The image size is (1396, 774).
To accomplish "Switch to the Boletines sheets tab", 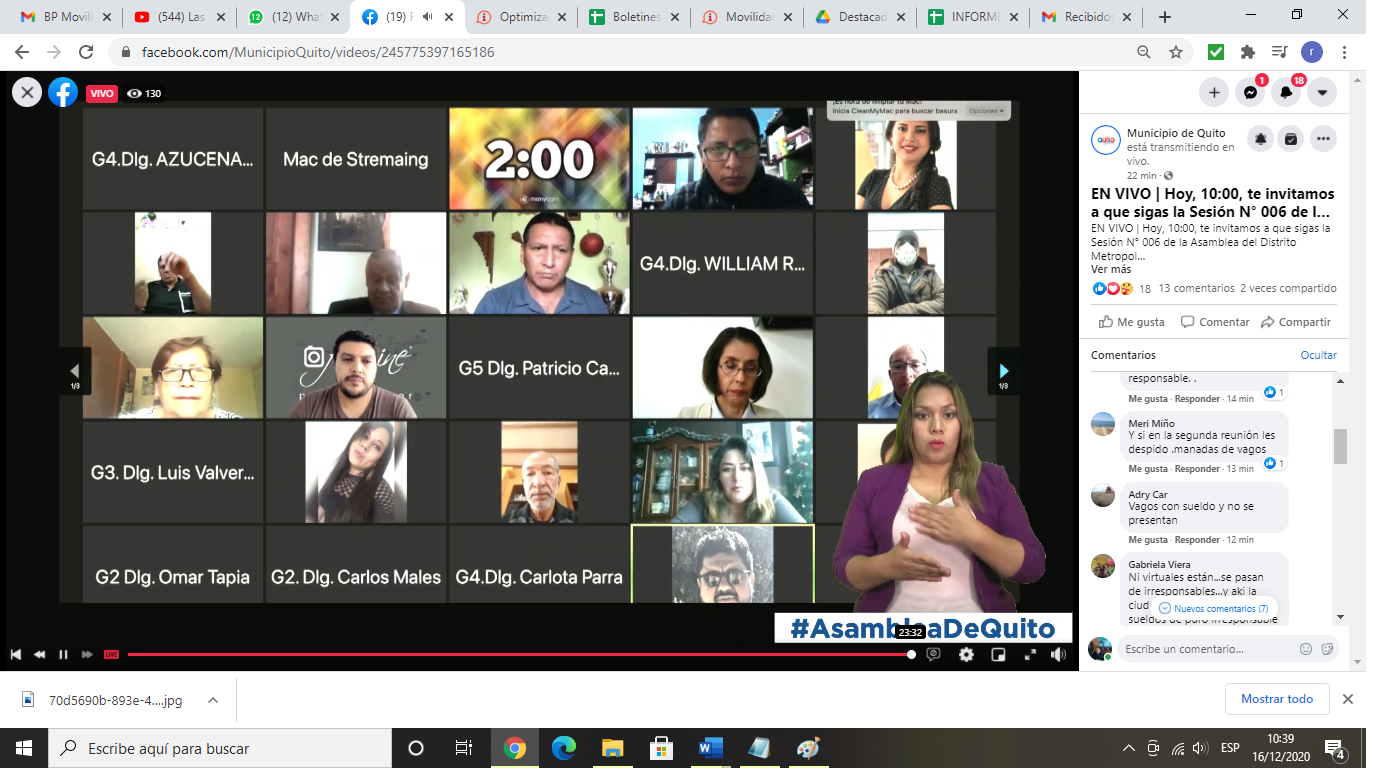I will click(635, 17).
